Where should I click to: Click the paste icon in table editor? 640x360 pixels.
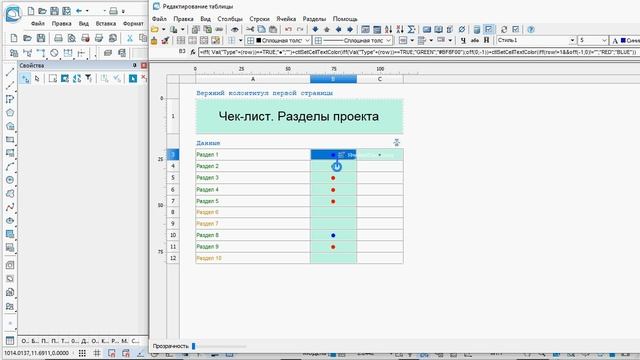(273, 29)
